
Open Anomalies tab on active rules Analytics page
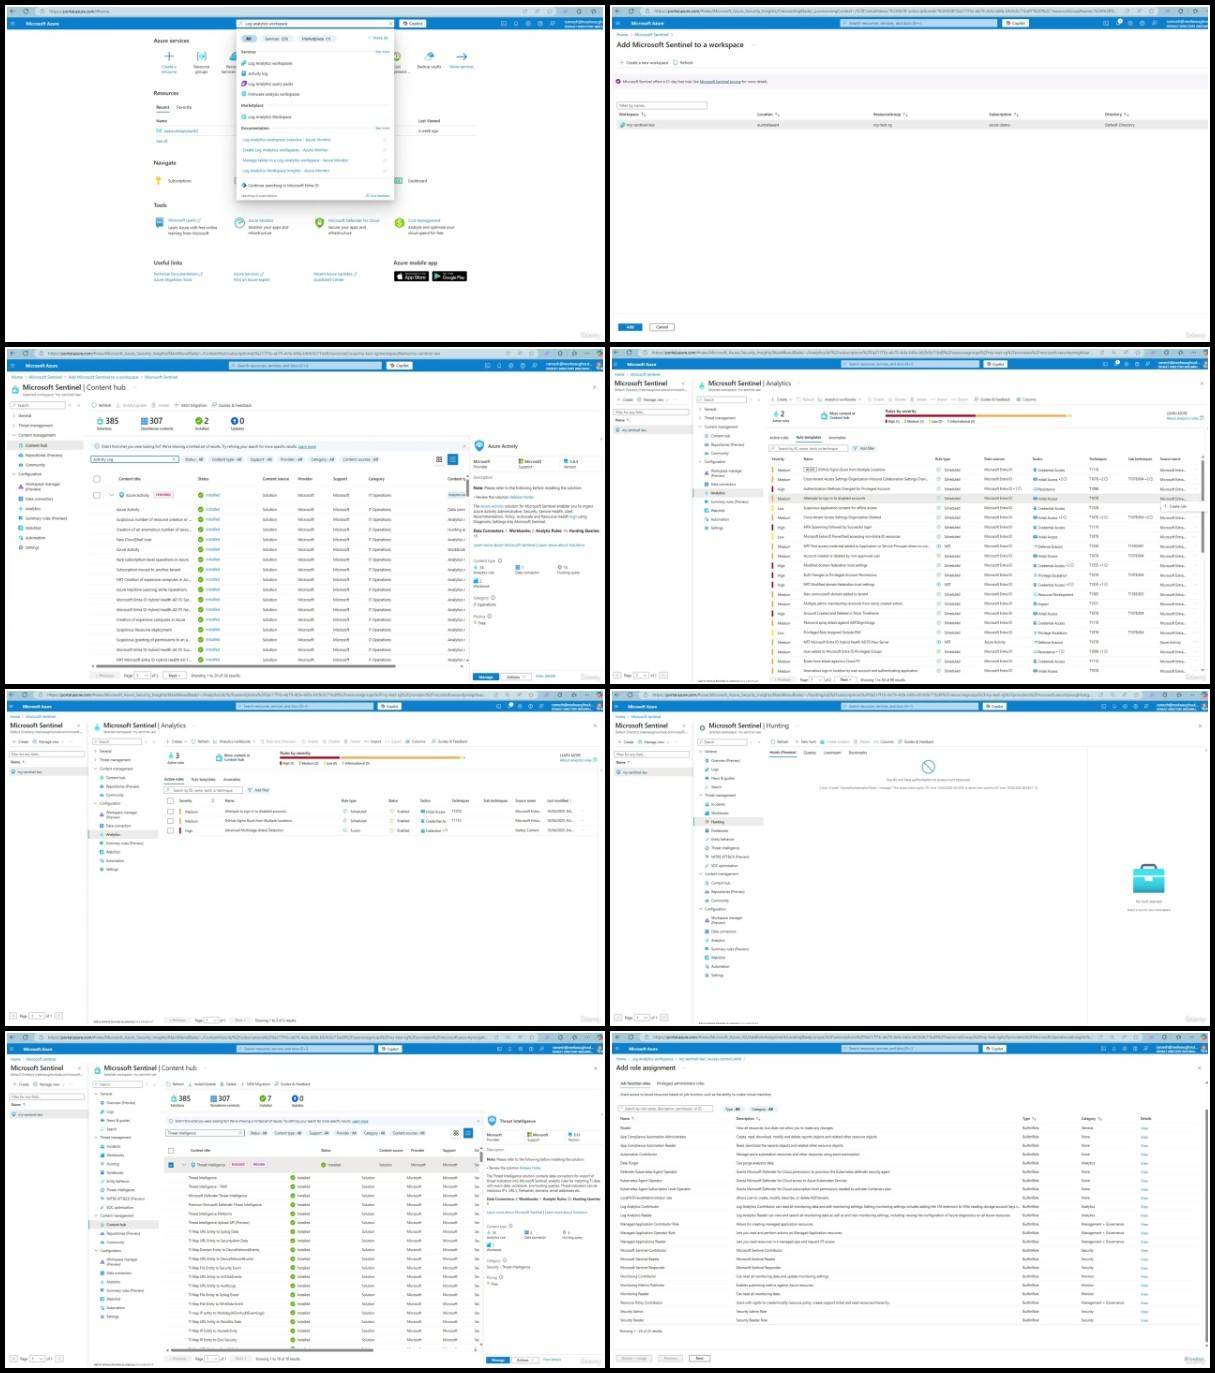pos(231,779)
